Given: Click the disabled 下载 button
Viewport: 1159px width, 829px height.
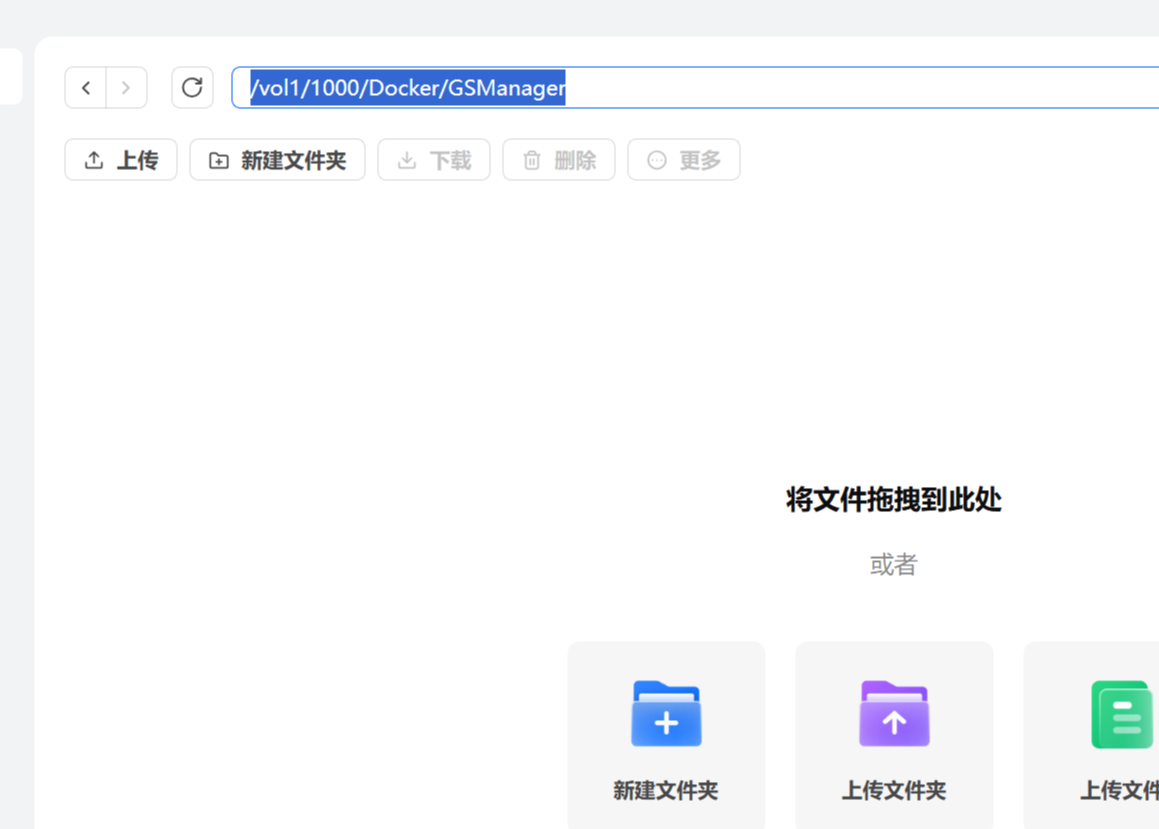Looking at the screenshot, I should [x=433, y=159].
